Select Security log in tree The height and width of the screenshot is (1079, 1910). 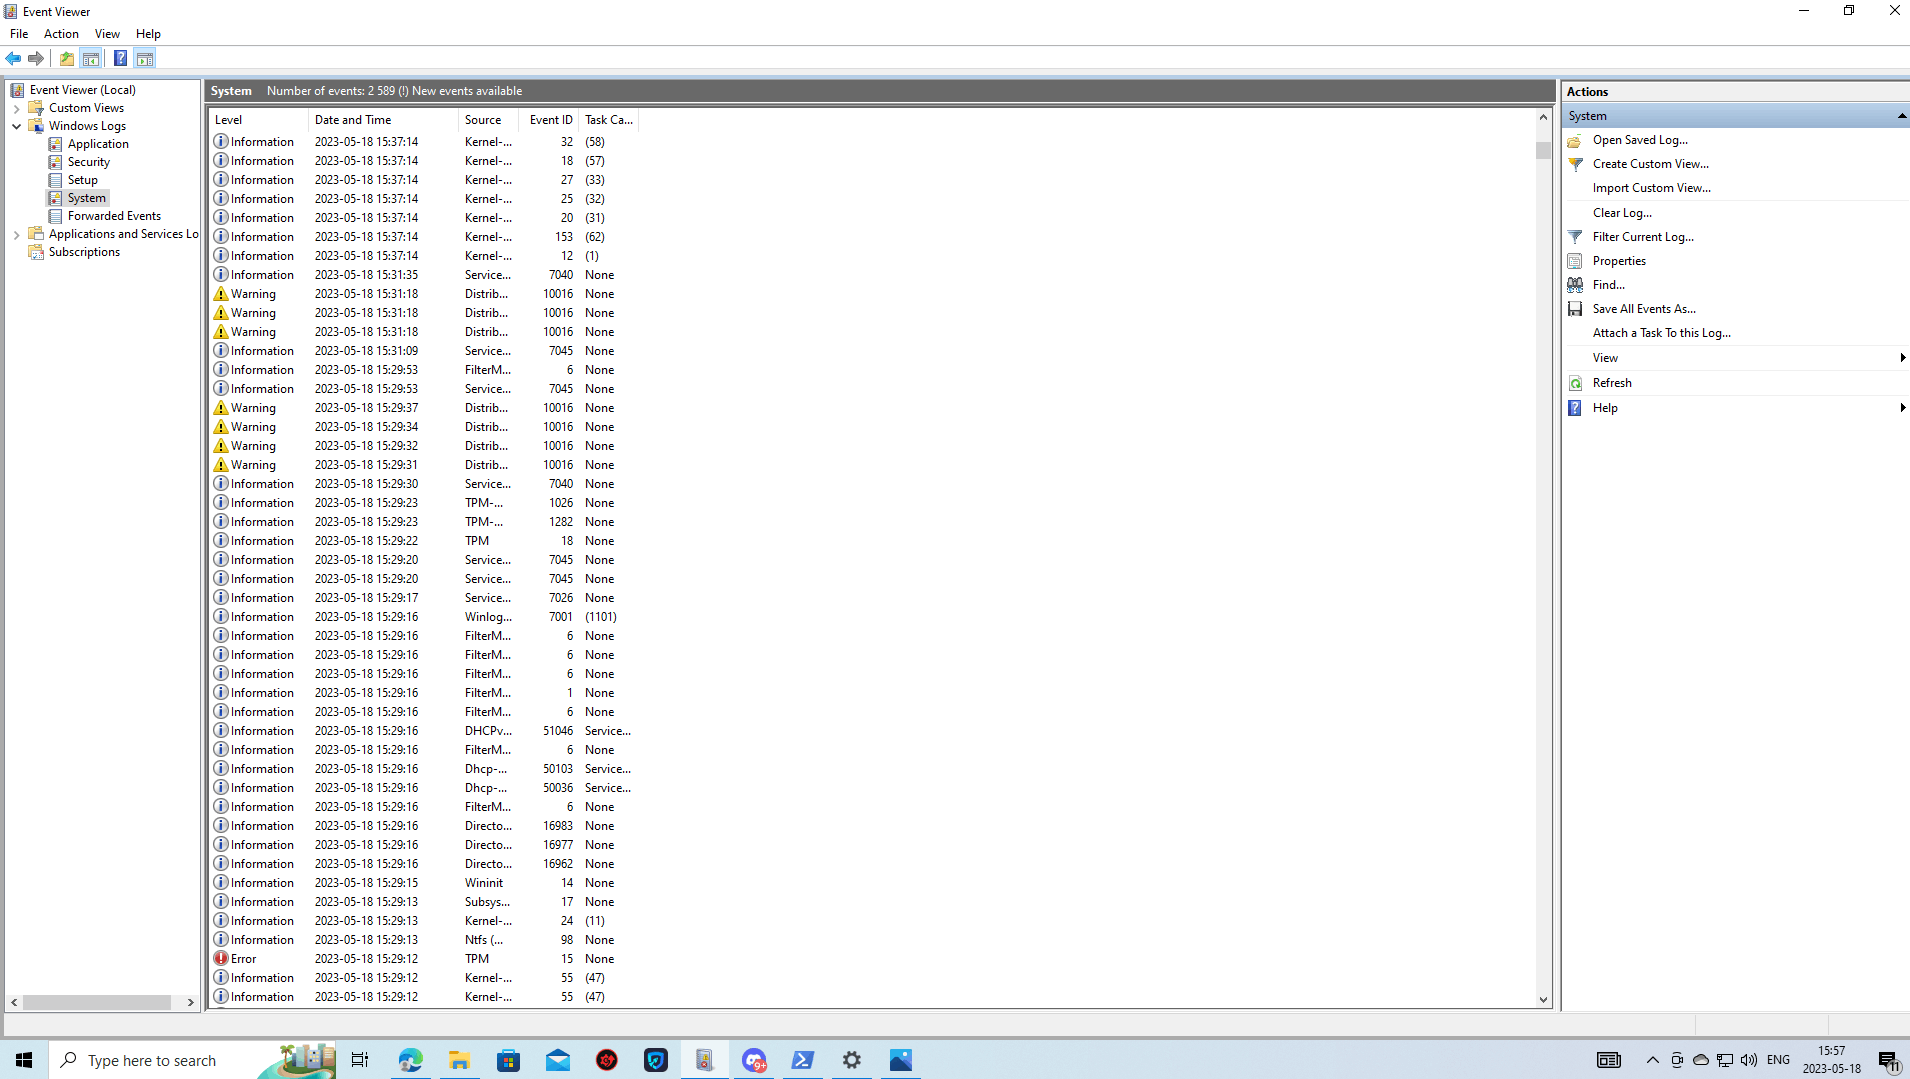coord(89,162)
